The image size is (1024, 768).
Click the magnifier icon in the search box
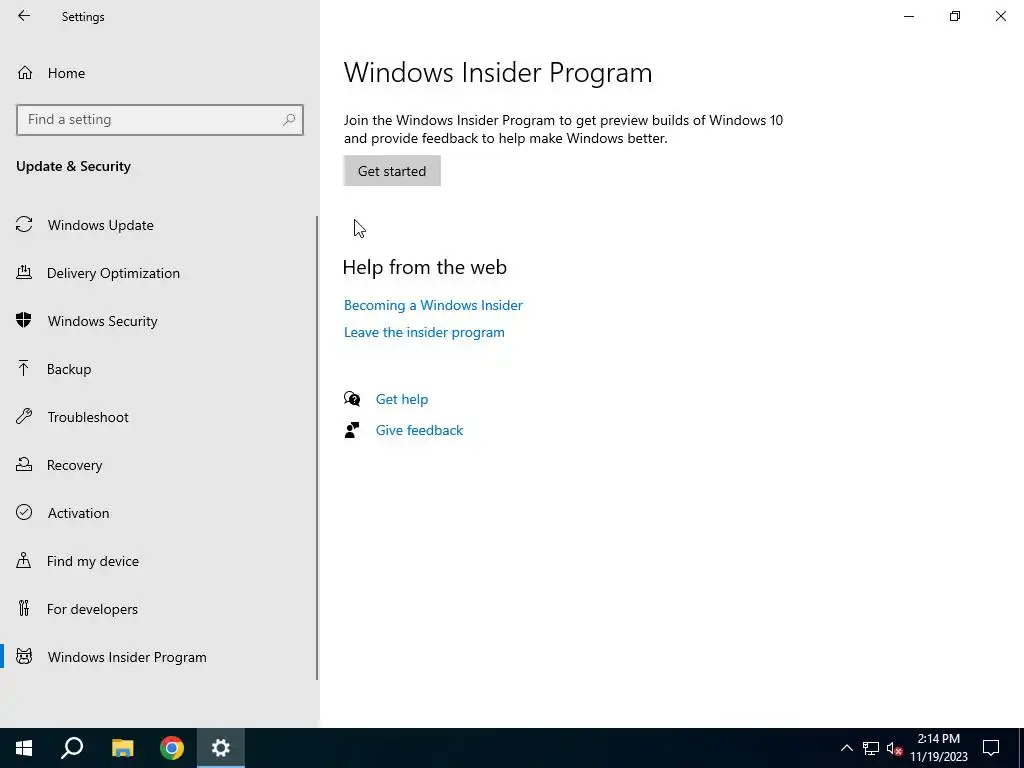point(289,120)
